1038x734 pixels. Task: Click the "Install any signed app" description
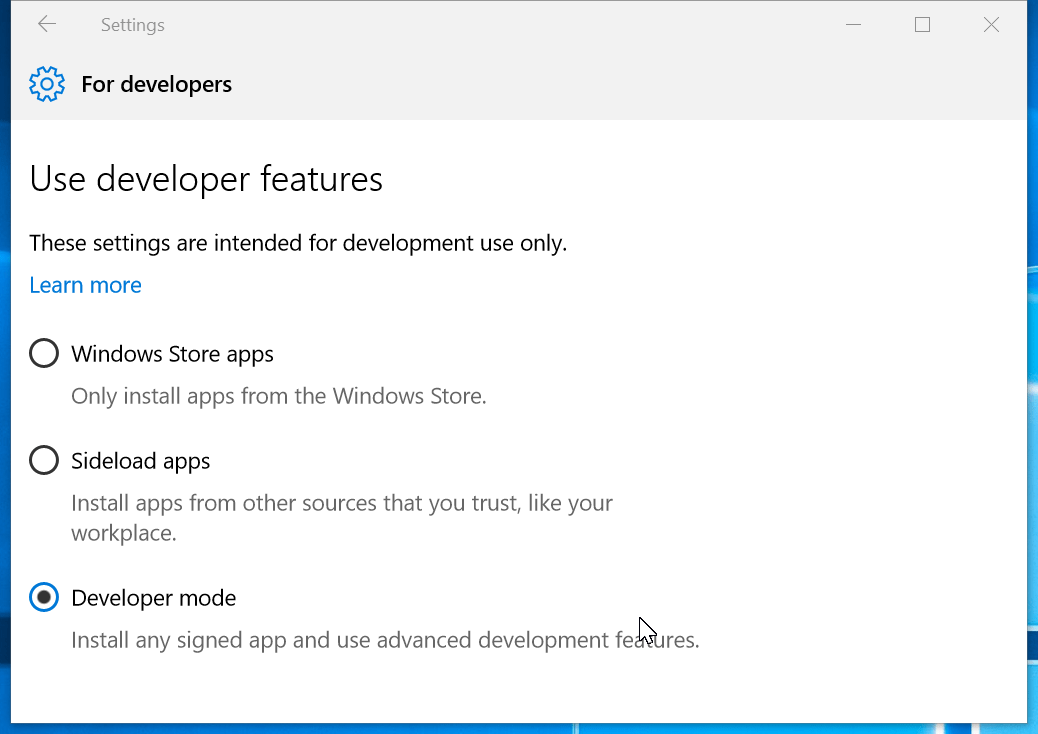tap(385, 639)
